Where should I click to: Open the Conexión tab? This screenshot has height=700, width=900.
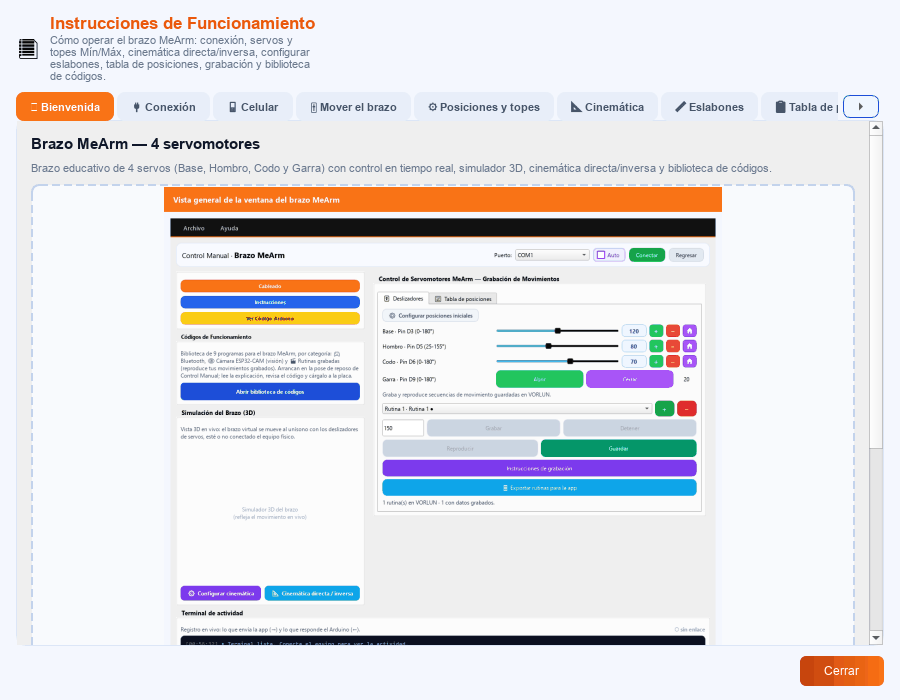164,107
